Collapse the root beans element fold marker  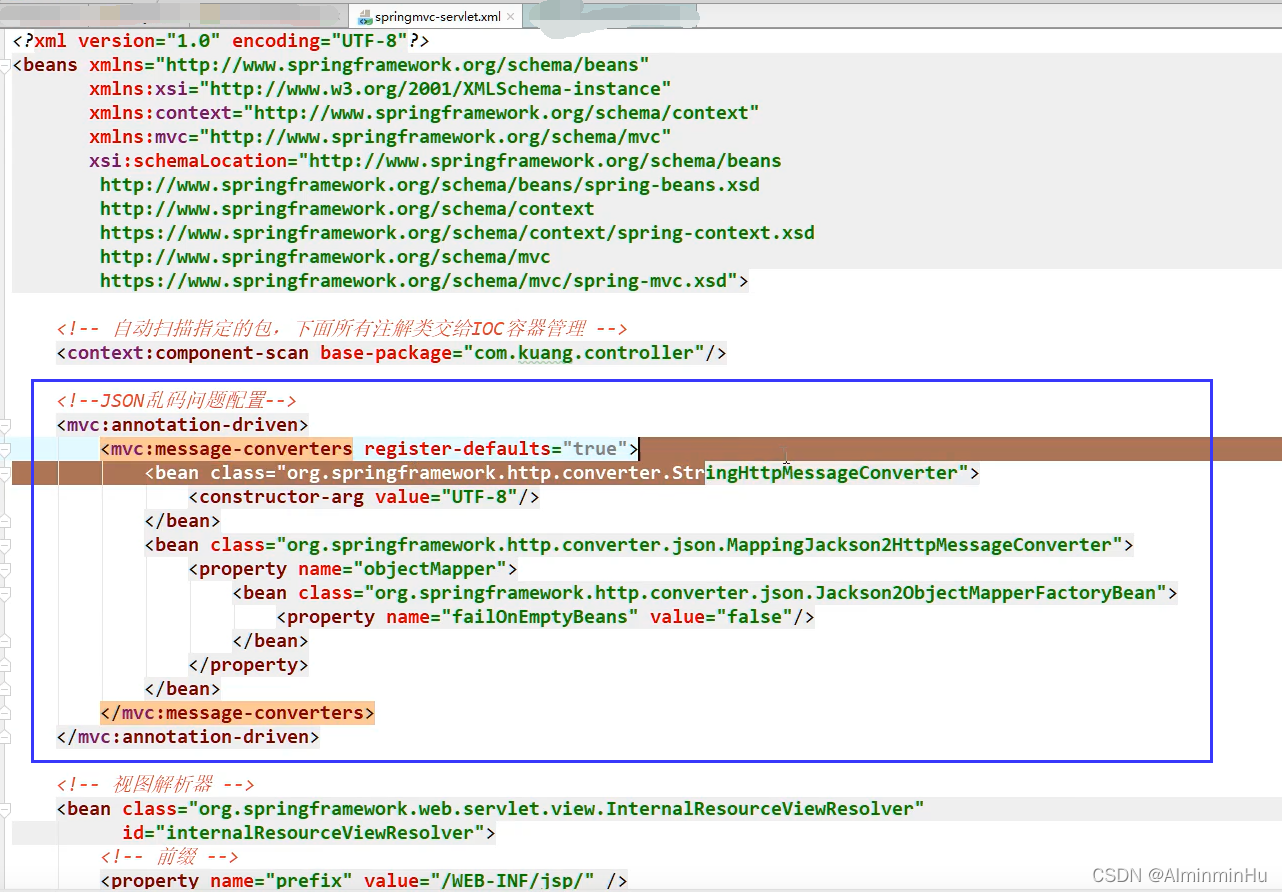(4, 66)
